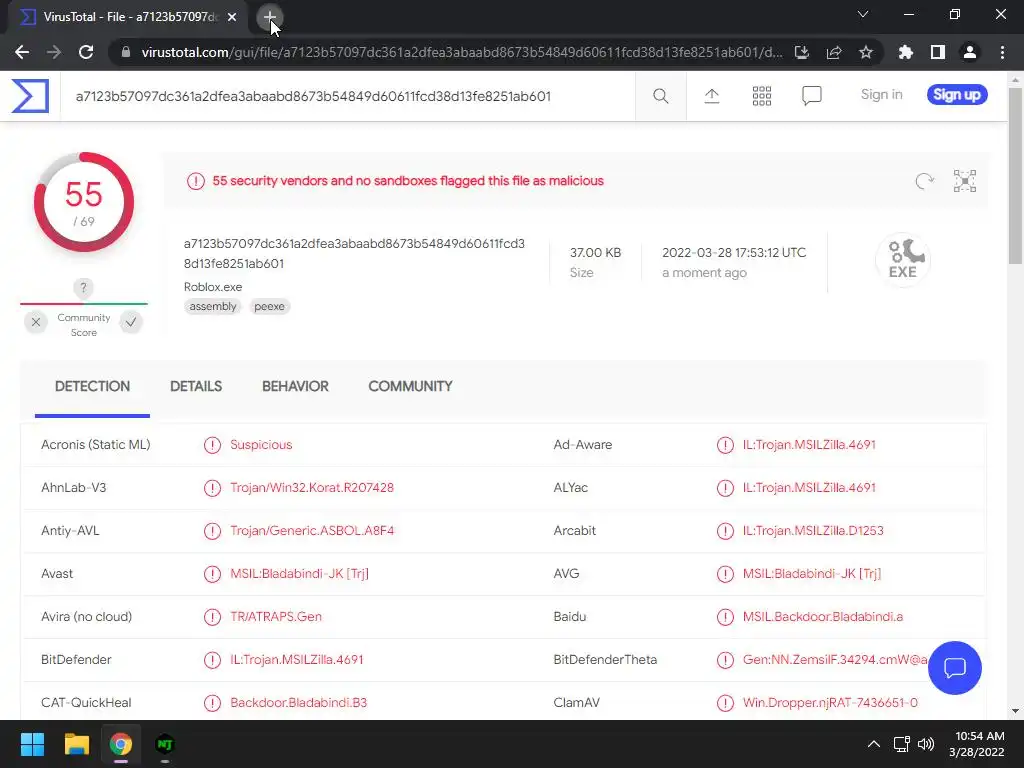Open the notifications comment icon
Image resolution: width=1024 pixels, height=768 pixels.
(811, 96)
